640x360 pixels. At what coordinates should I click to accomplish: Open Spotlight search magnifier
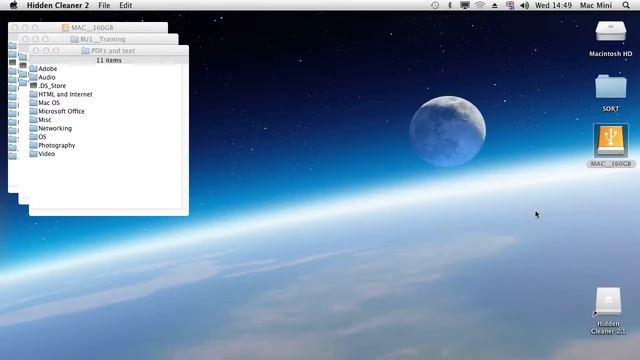(626, 5)
